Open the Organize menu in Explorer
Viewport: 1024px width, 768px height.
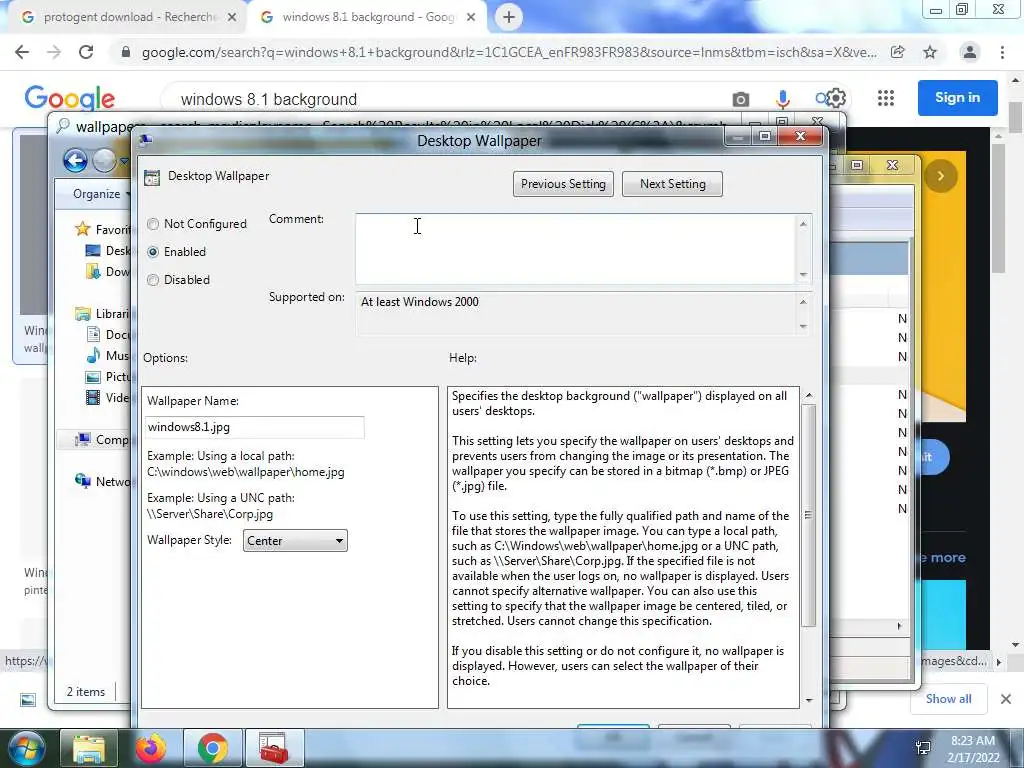point(101,194)
